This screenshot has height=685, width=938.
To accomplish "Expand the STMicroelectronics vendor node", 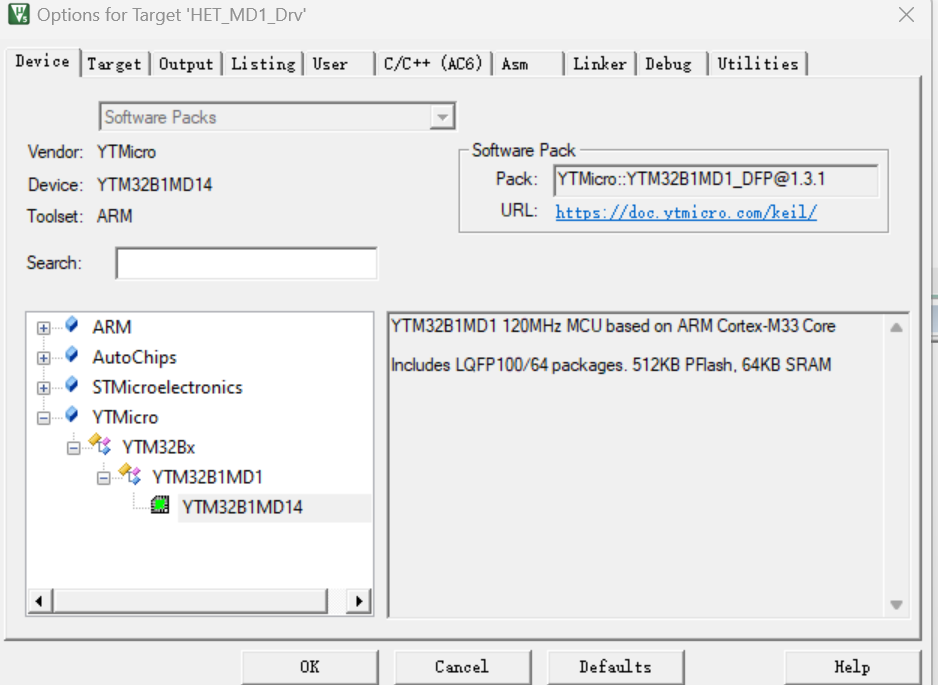I will pos(43,388).
